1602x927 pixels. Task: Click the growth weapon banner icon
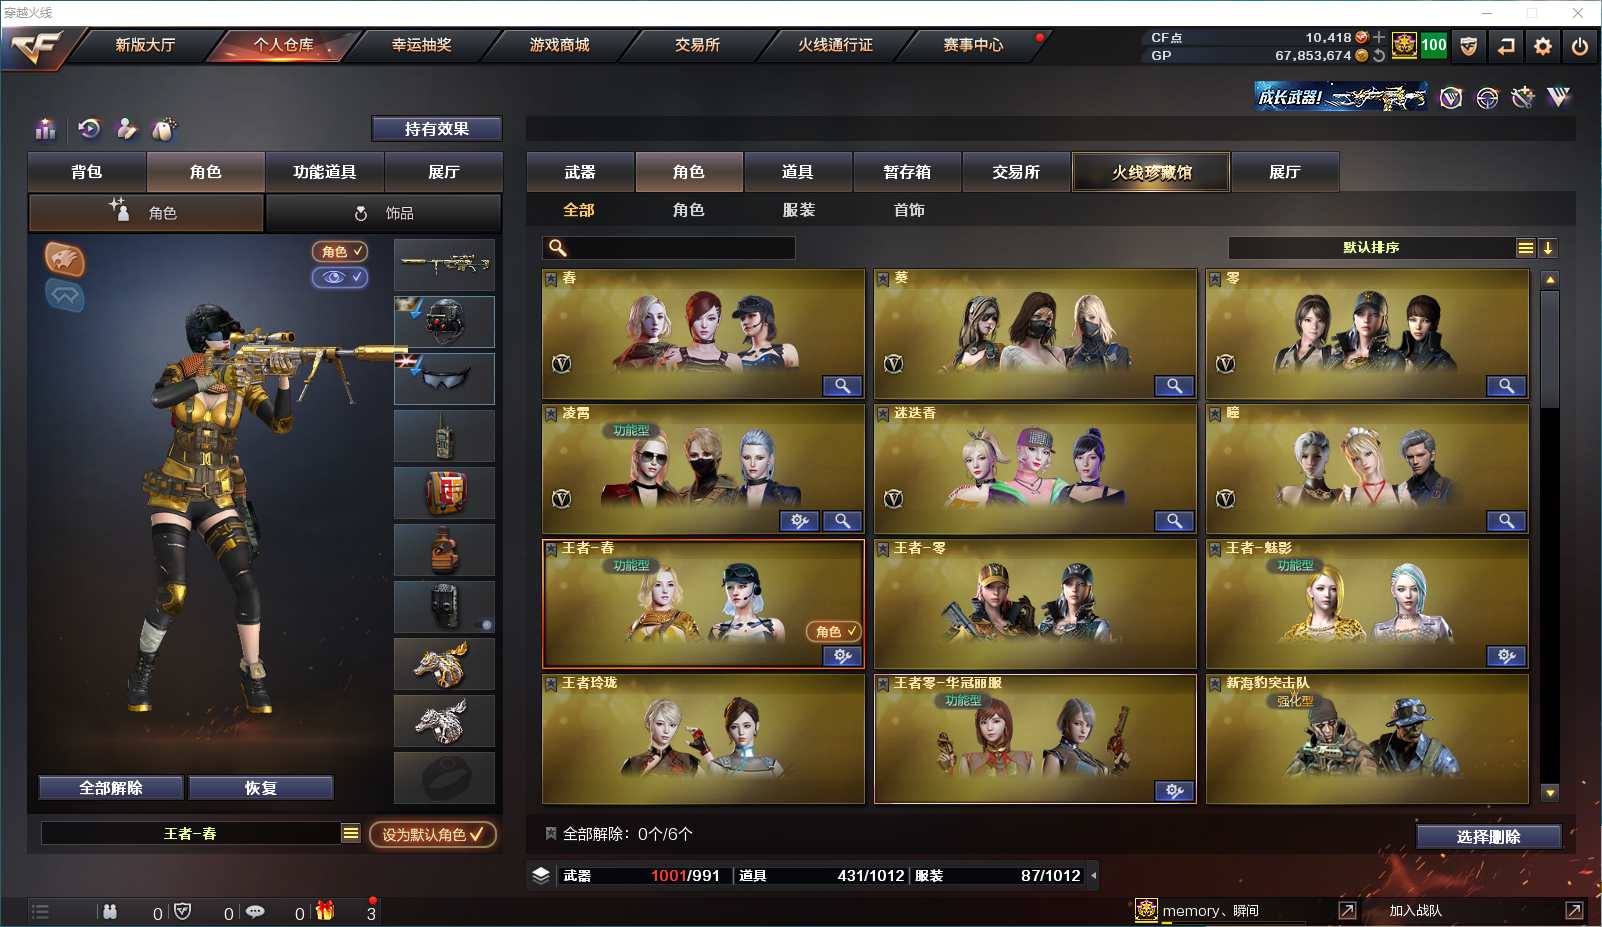[1340, 97]
